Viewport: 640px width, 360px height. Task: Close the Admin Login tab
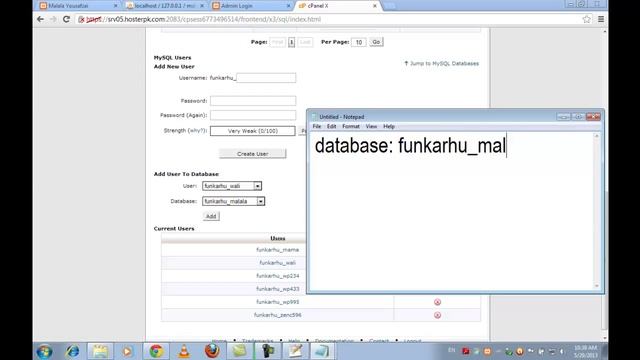tap(288, 6)
